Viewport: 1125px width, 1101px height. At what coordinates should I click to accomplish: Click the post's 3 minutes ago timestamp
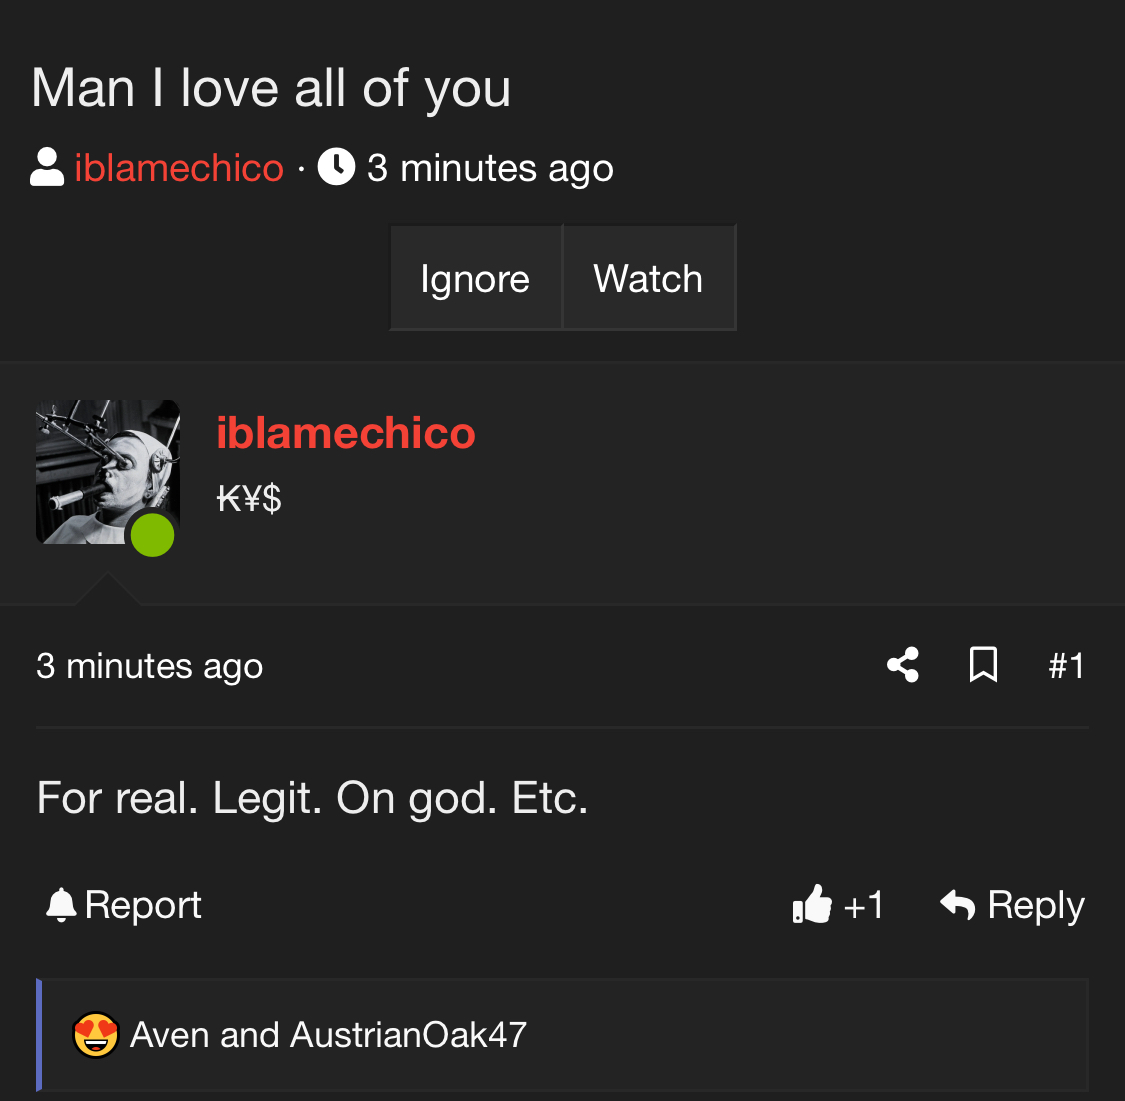pos(150,666)
